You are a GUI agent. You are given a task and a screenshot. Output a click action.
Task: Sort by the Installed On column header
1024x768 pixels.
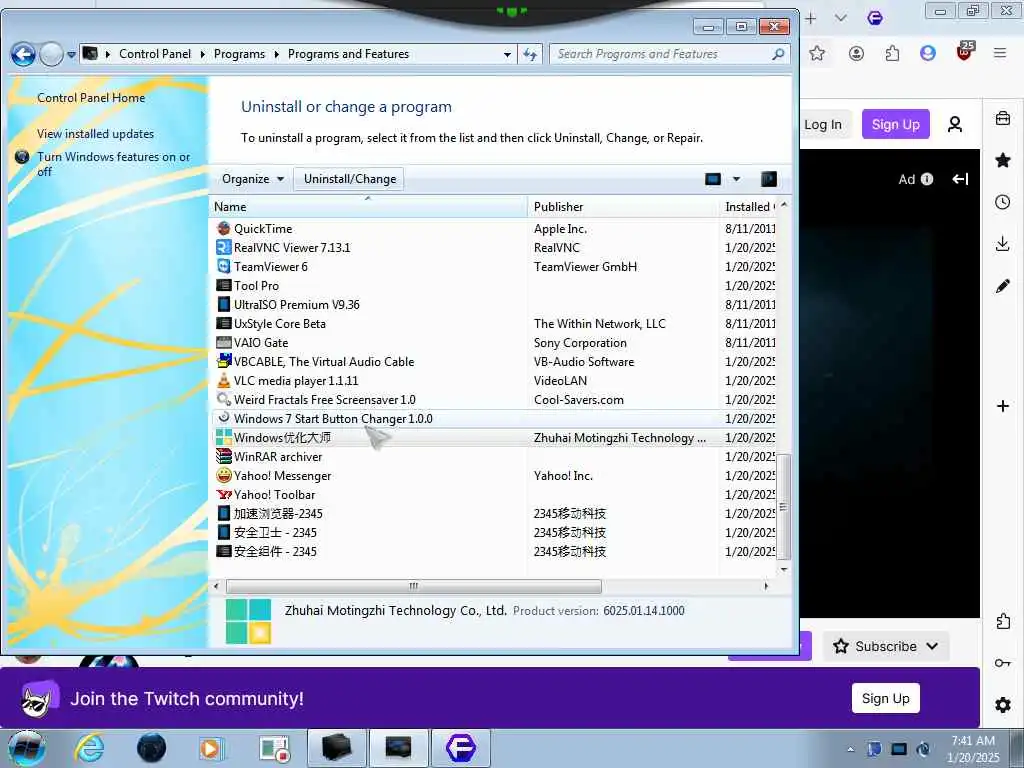pyautogui.click(x=748, y=207)
